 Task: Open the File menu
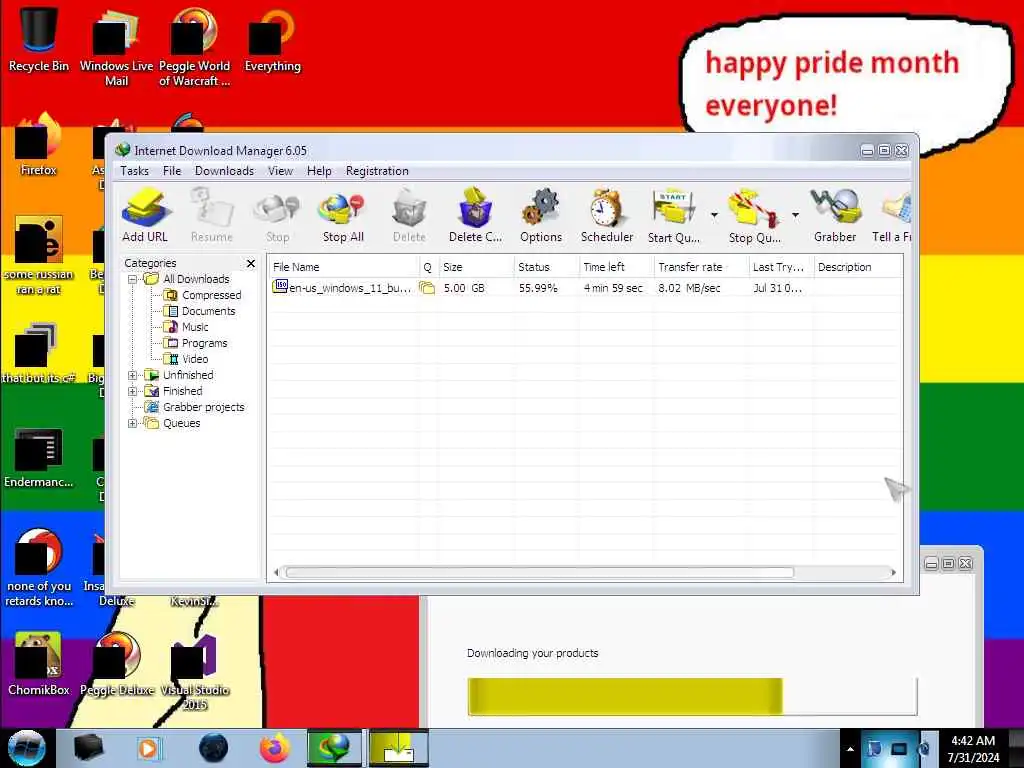pyautogui.click(x=172, y=171)
